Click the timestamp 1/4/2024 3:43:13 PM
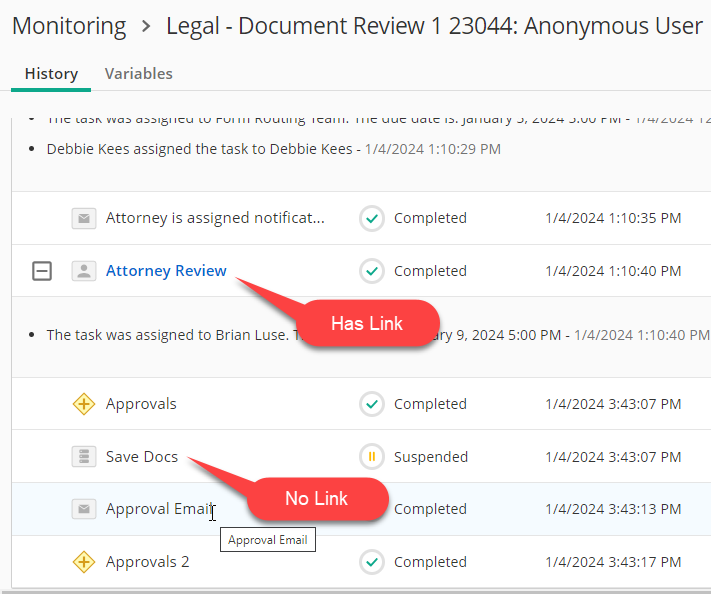Screen dimensions: 711x594 click(x=613, y=509)
